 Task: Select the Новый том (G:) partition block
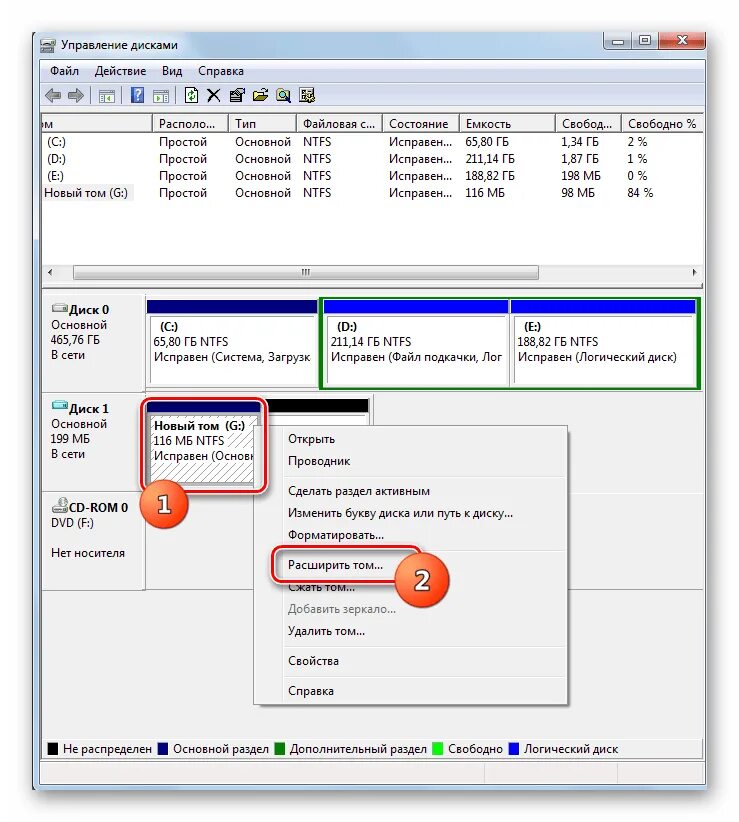point(203,443)
